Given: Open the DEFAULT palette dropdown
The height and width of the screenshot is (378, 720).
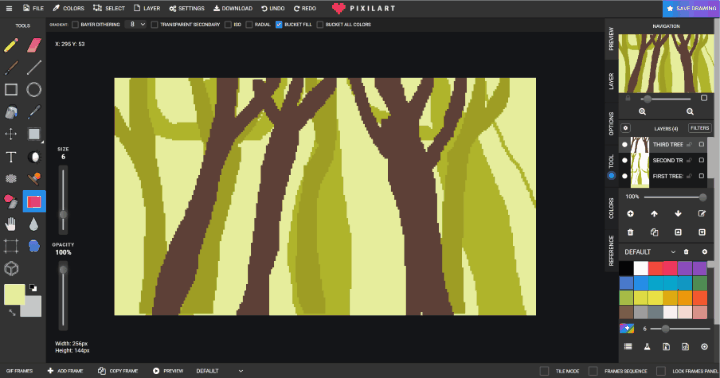Looking at the screenshot, I should (x=650, y=252).
